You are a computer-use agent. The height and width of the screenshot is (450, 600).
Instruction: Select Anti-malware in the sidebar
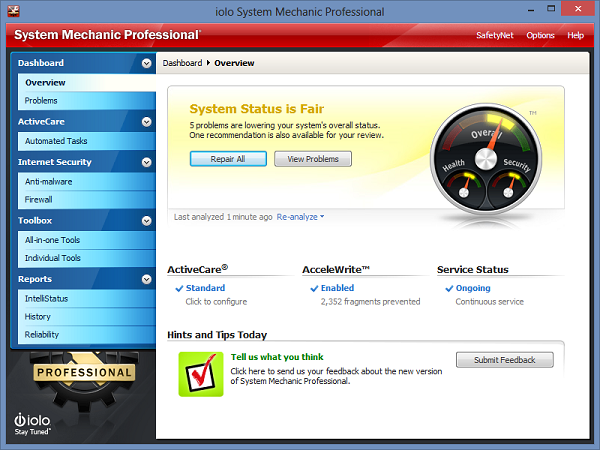(48, 182)
